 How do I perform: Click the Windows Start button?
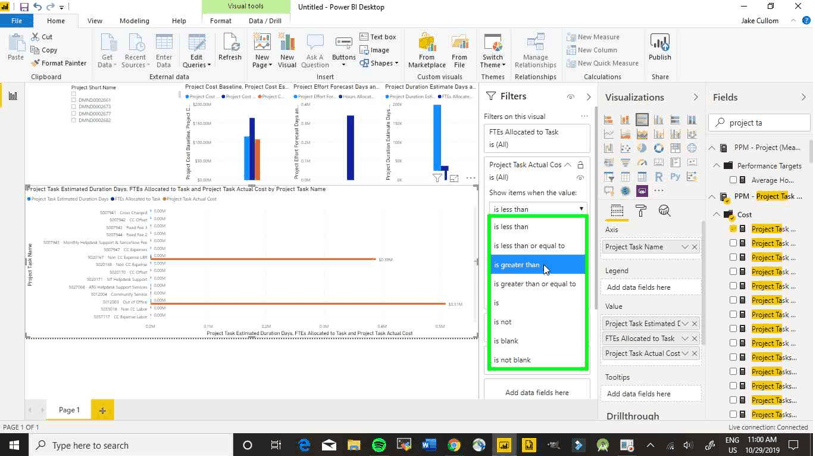click(14, 446)
